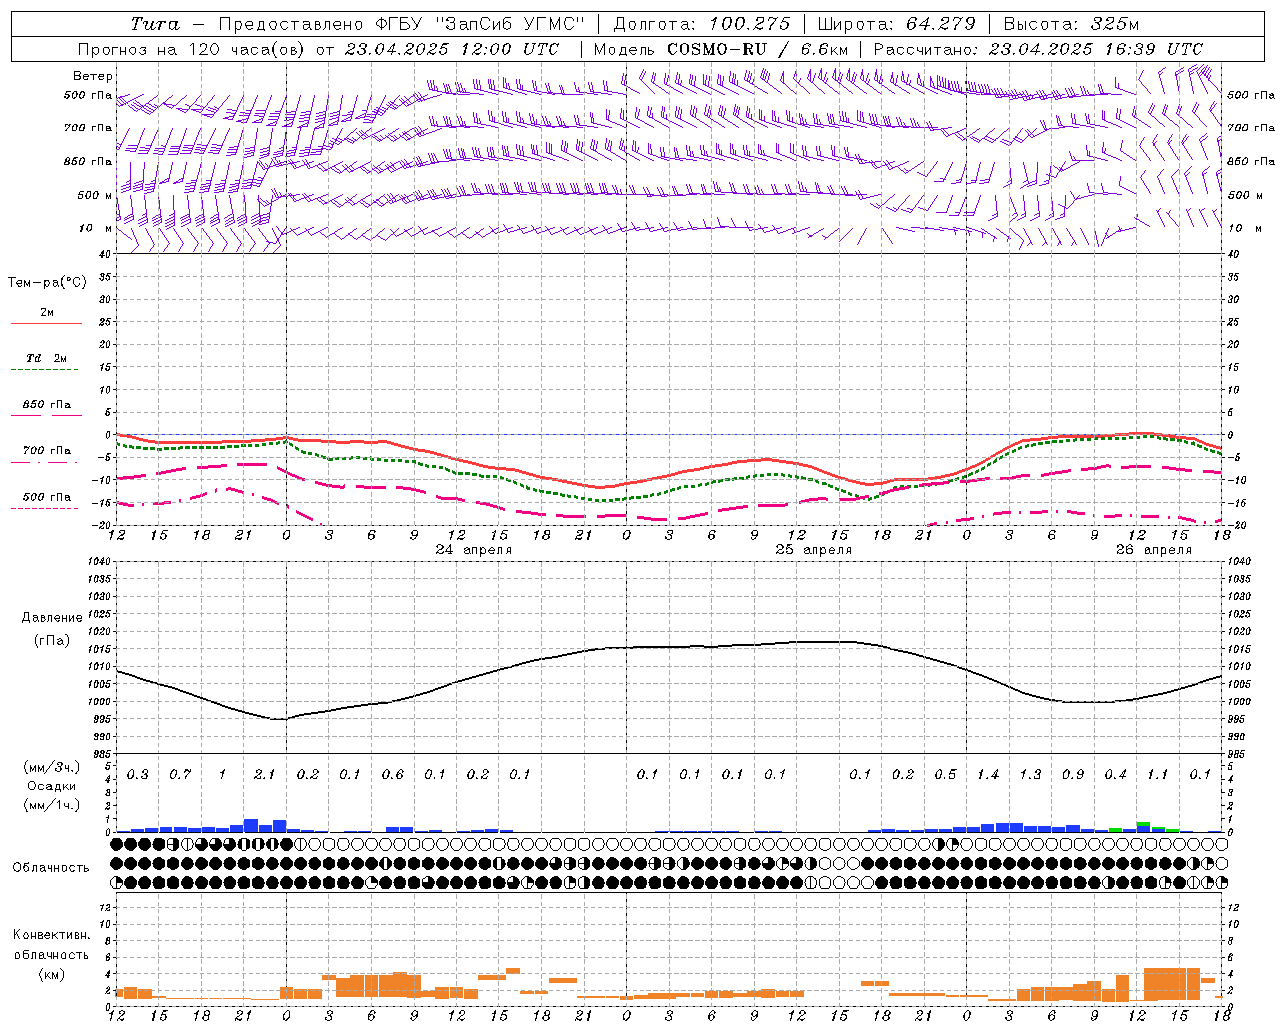Click the "26 апреля" date label
Image resolution: width=1280 pixels, height=1024 pixels.
click(1154, 550)
